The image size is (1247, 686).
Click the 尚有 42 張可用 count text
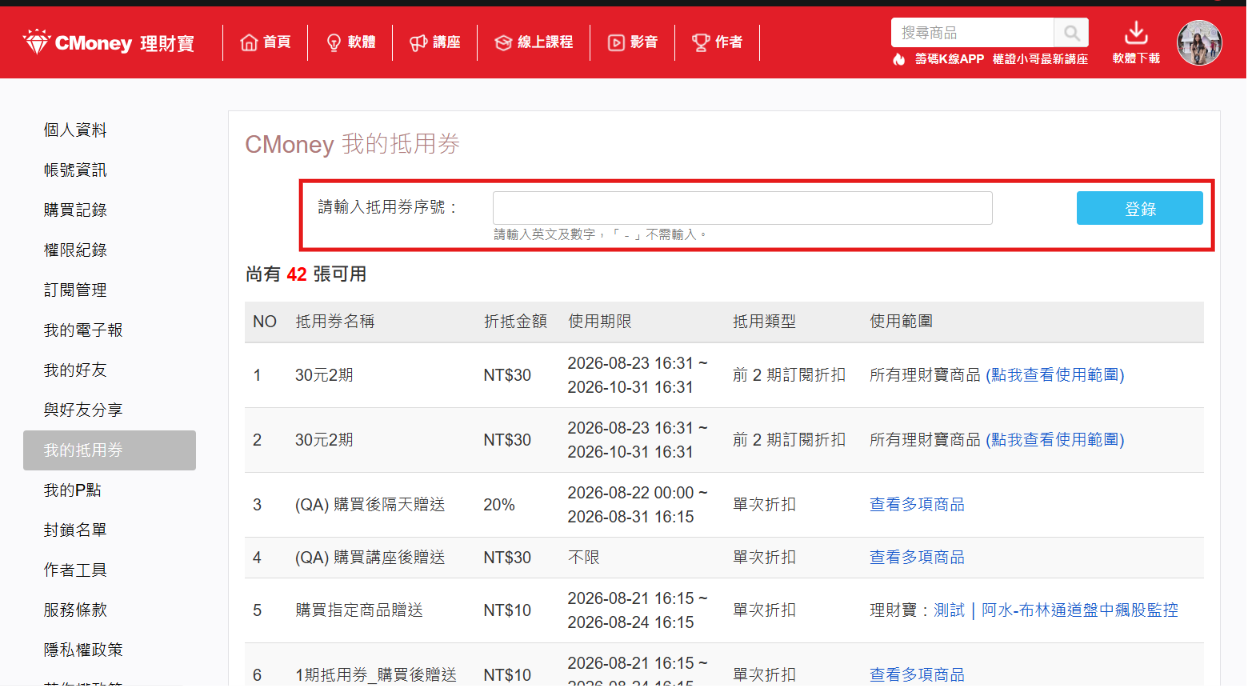(x=306, y=274)
